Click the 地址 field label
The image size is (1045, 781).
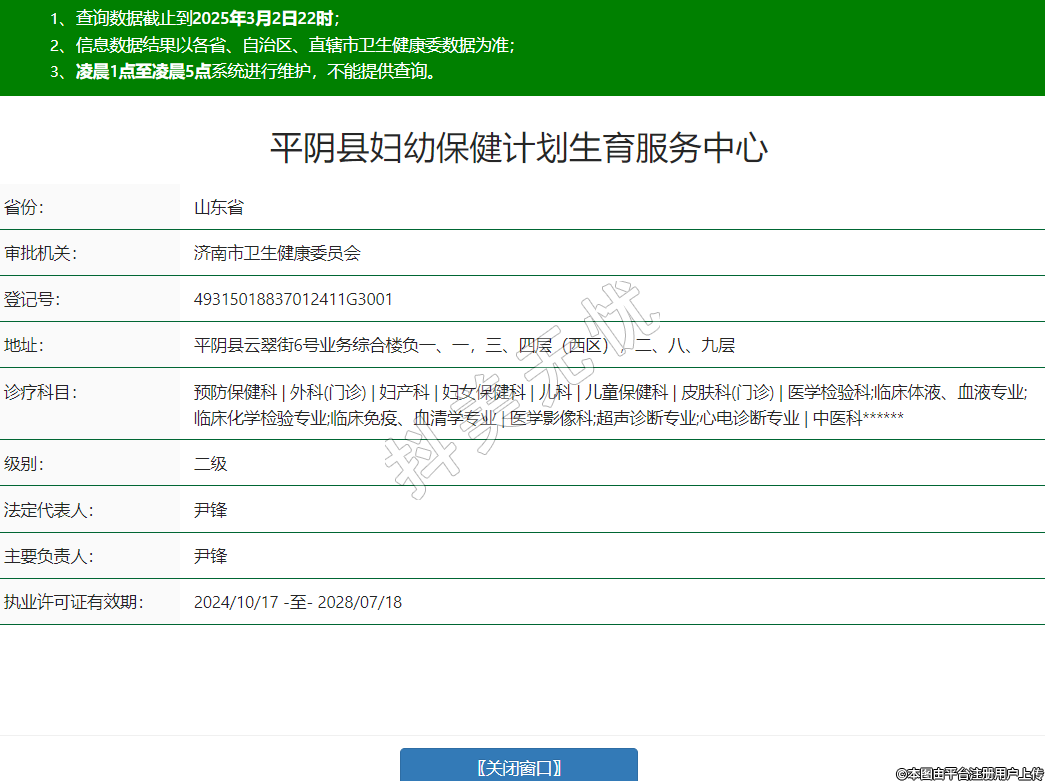tap(25, 346)
